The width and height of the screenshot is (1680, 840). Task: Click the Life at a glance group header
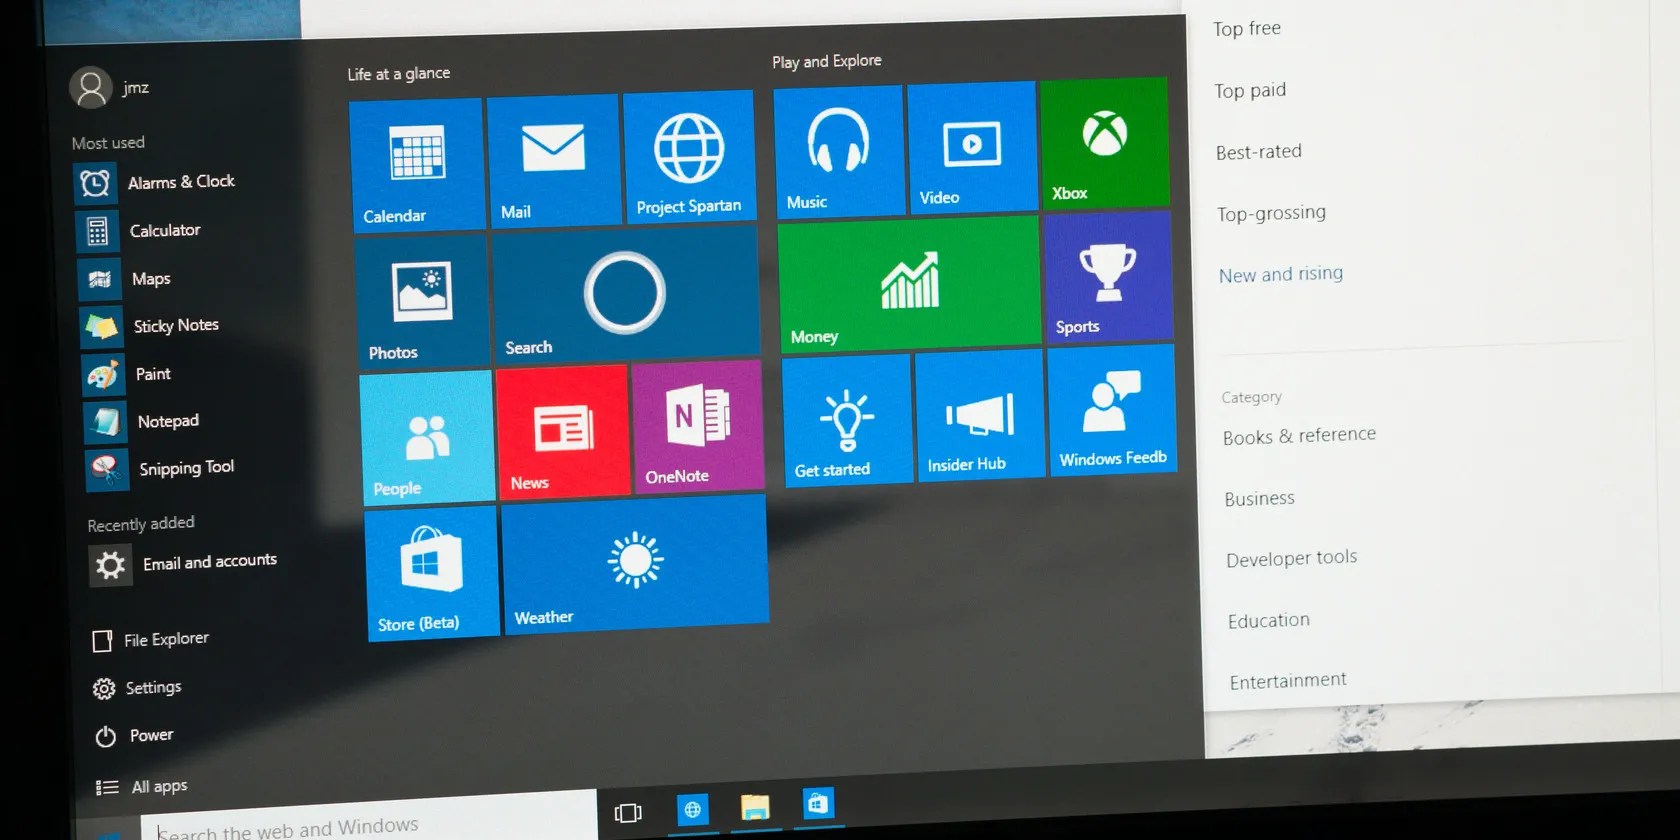pos(399,74)
